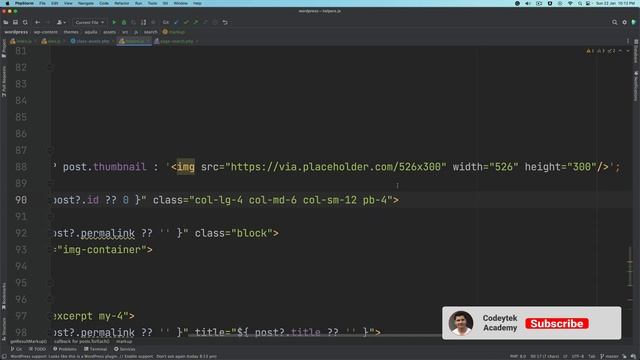This screenshot has height=360, width=640.
Task: Click the PHP 8.0 language level widget
Action: click(x=518, y=356)
